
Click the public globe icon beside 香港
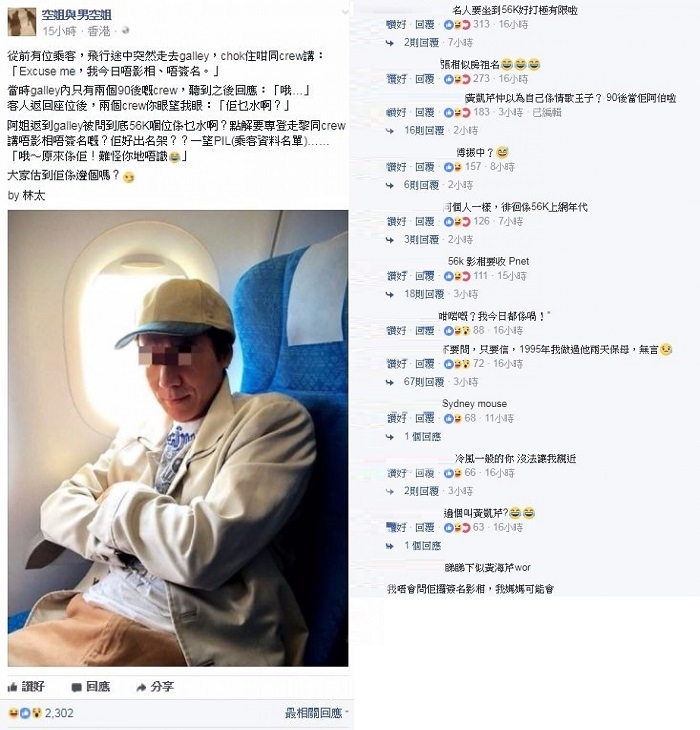[125, 31]
